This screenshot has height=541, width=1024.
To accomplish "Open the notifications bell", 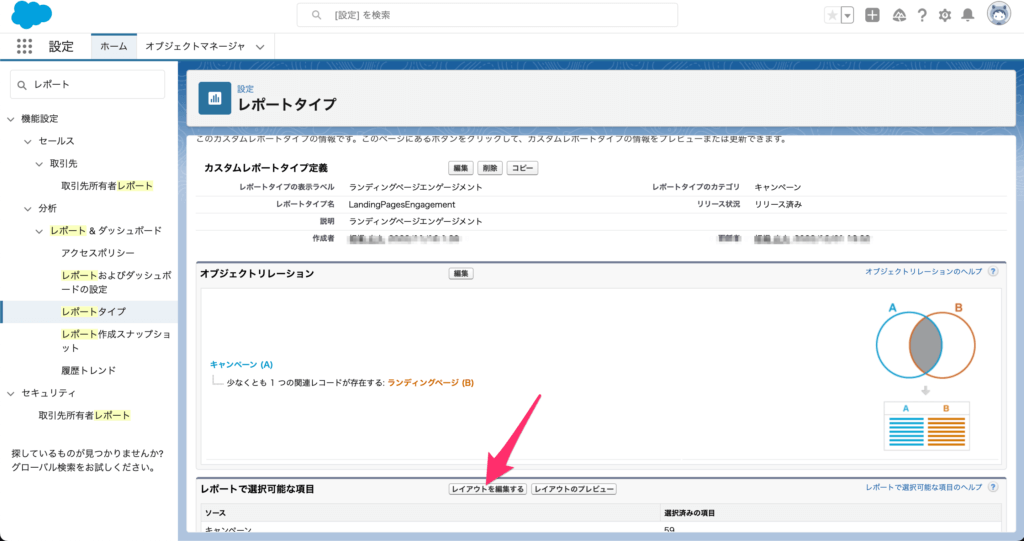I will 968,15.
